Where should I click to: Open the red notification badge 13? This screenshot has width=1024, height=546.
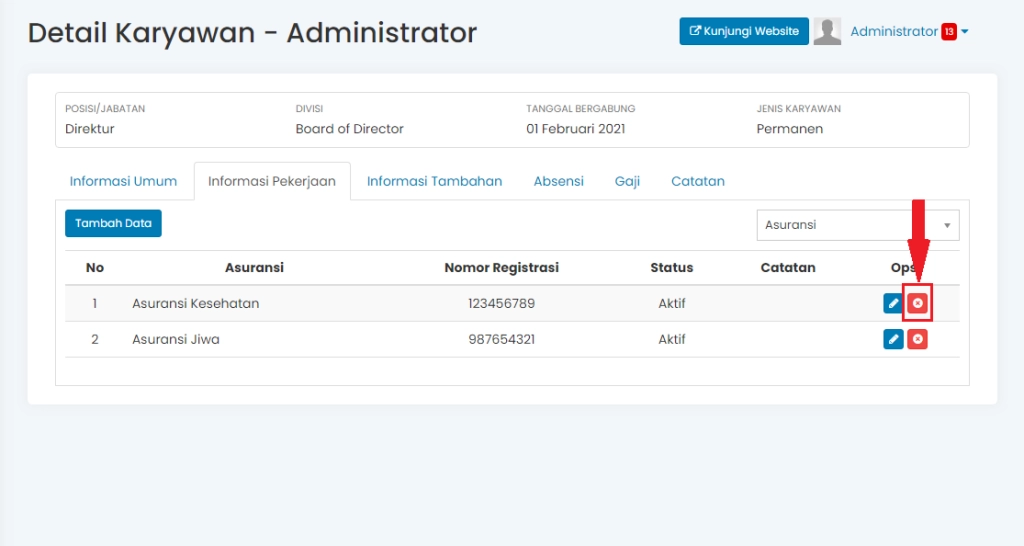point(949,32)
